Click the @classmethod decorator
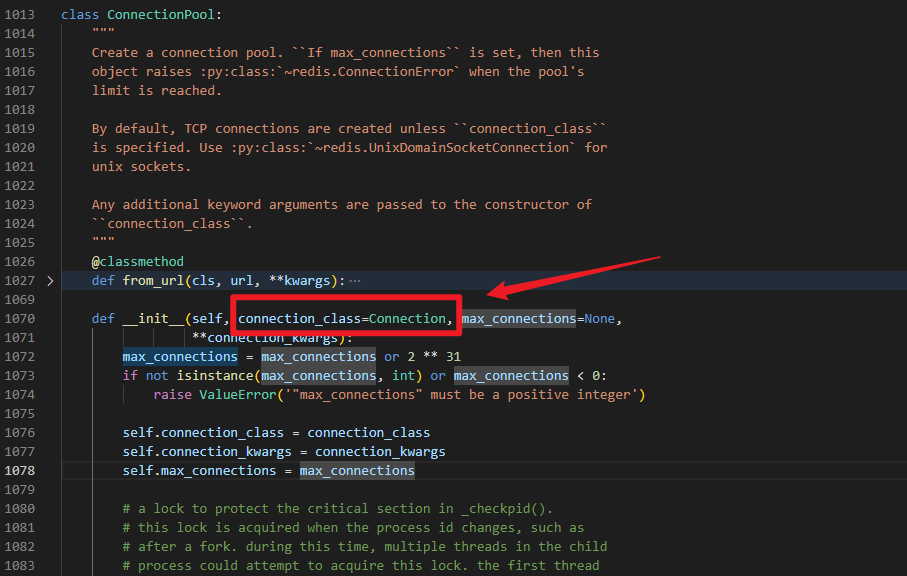The width and height of the screenshot is (907, 576). (x=137, y=262)
